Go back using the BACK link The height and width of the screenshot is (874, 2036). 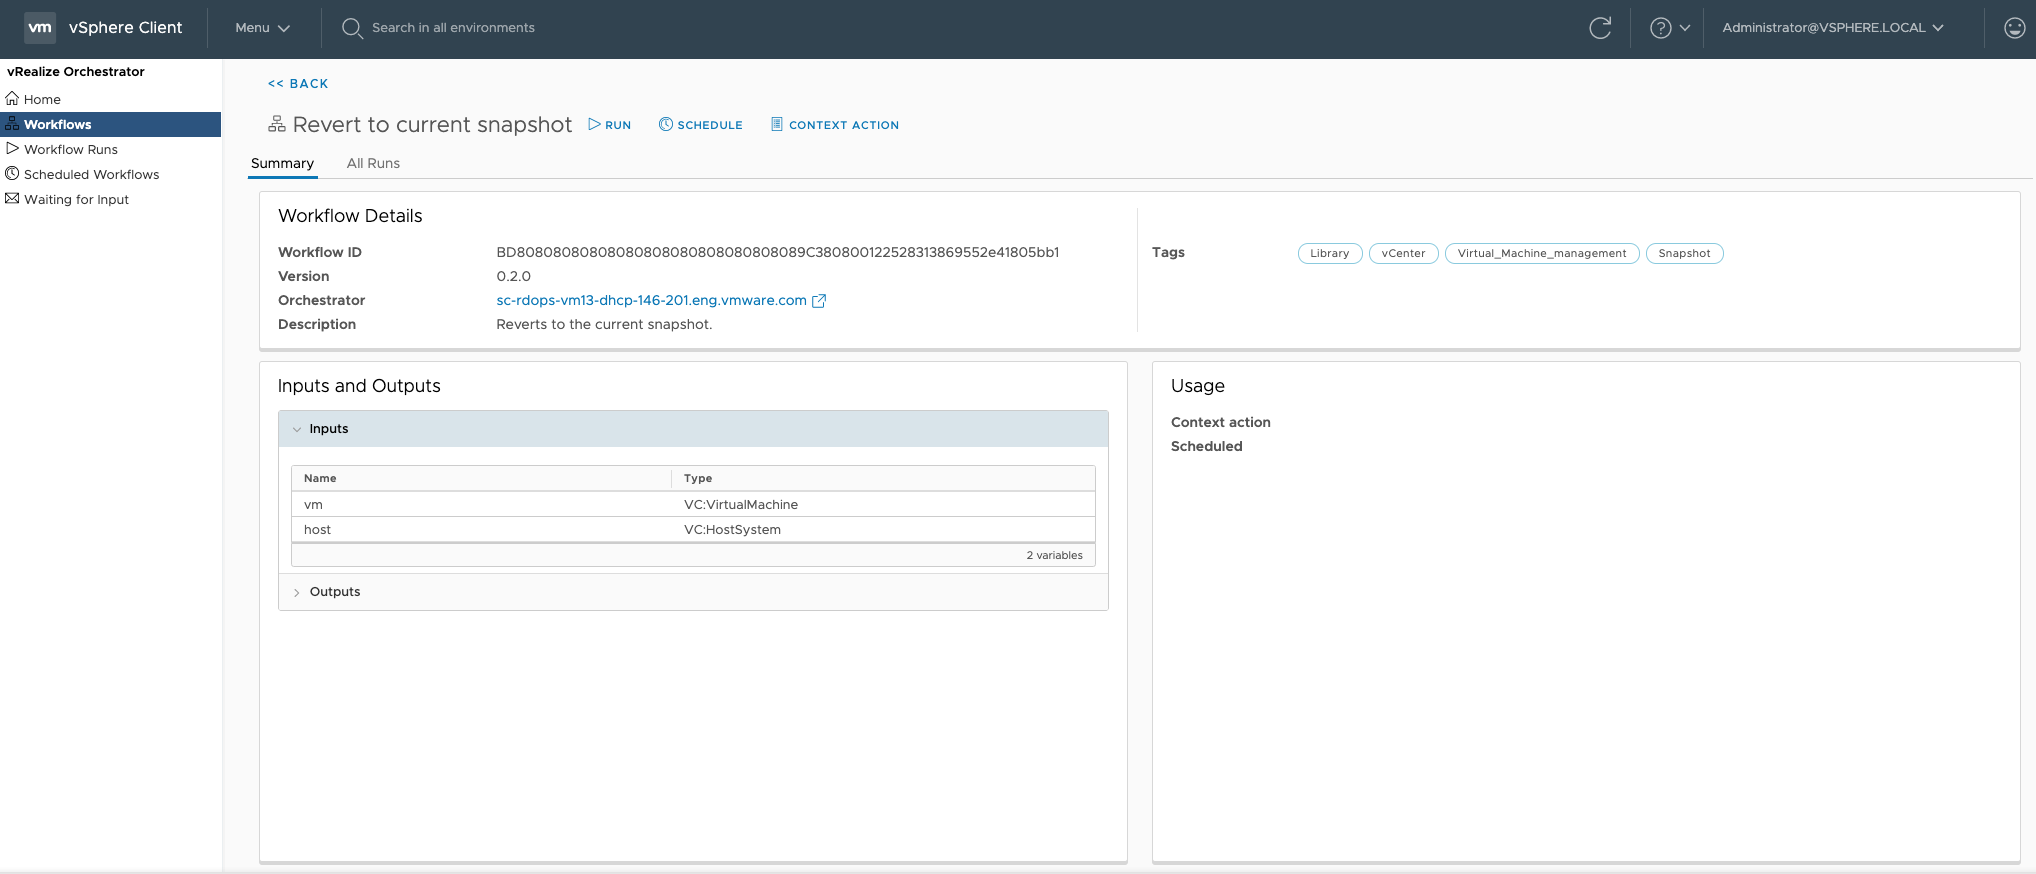pyautogui.click(x=298, y=84)
